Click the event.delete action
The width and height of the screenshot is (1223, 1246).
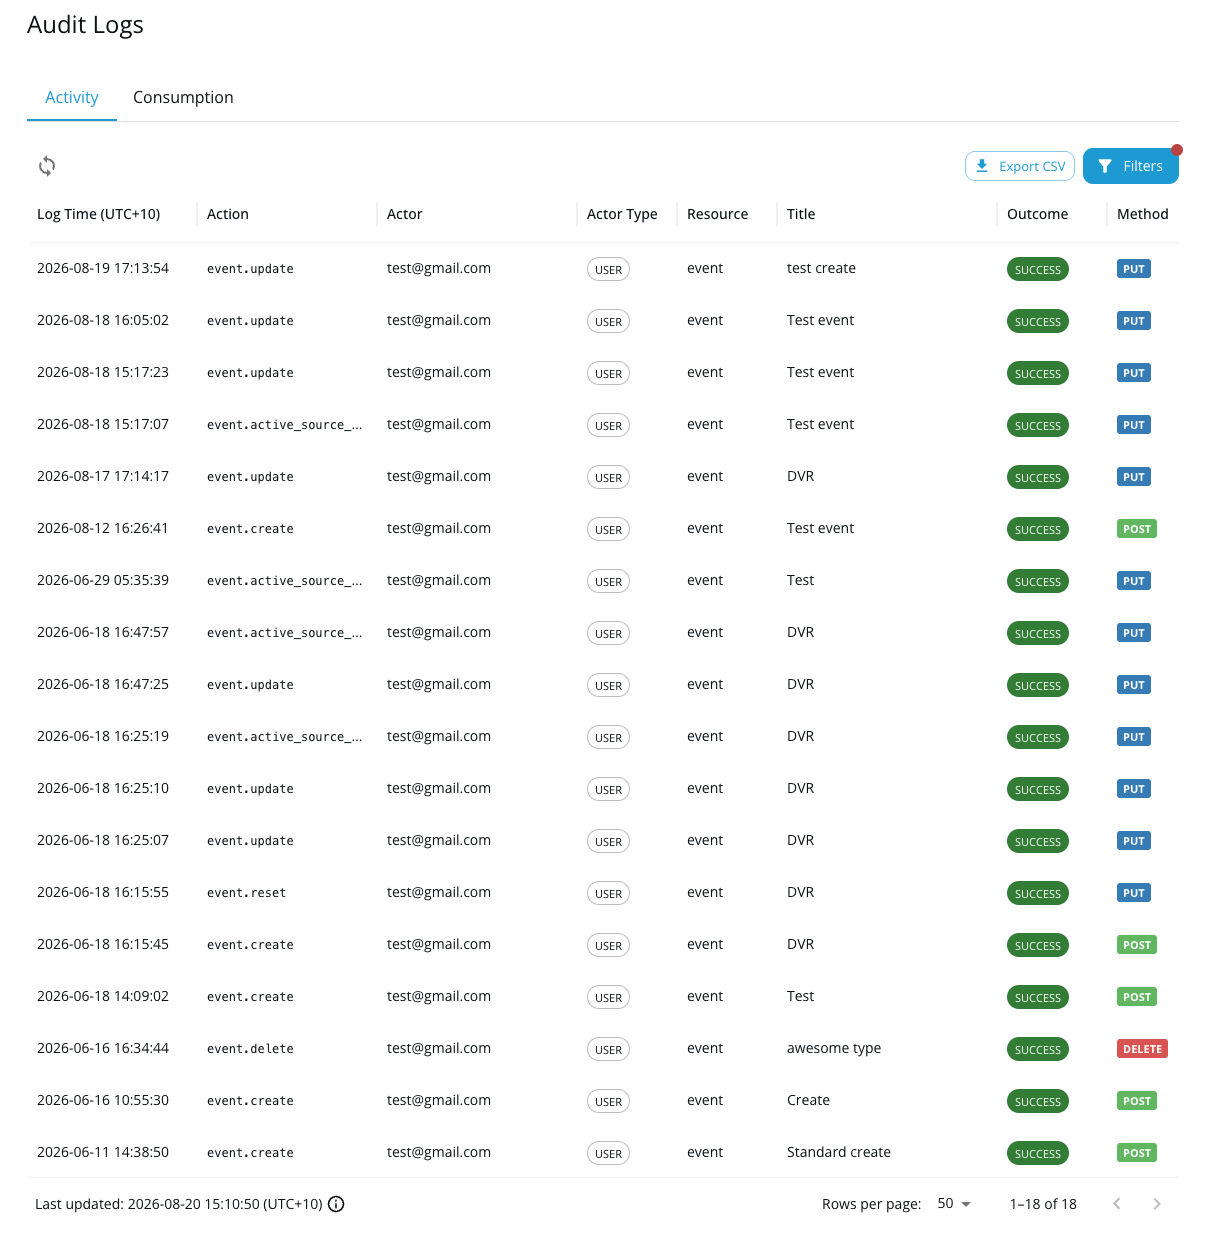tap(250, 1049)
